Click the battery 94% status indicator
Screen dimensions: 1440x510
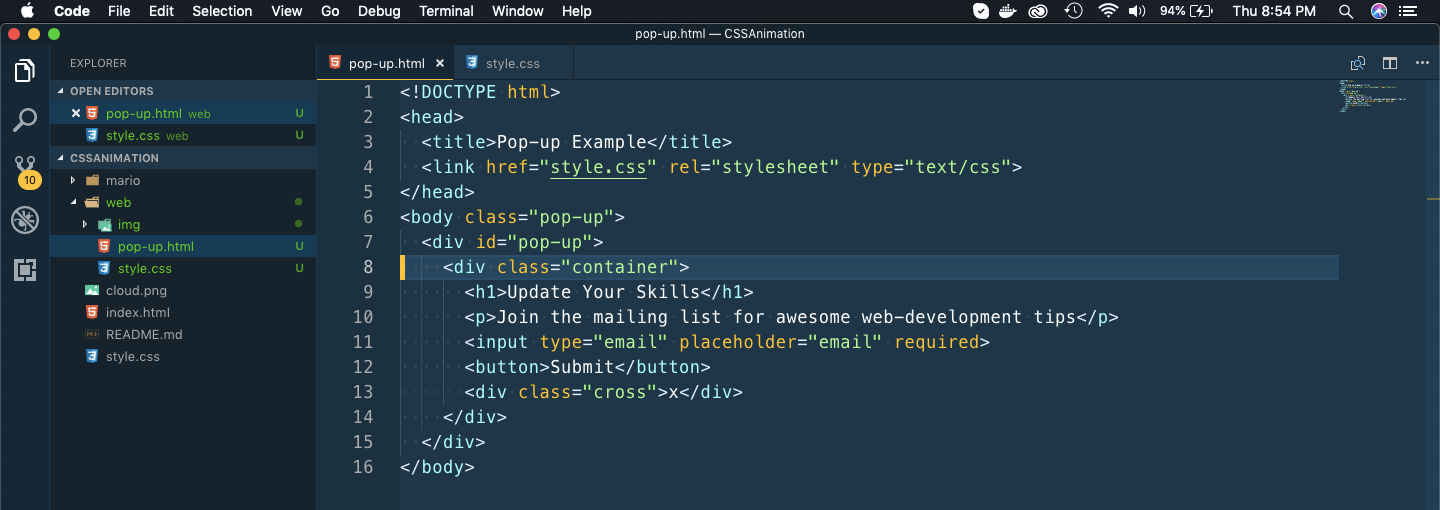(1186, 11)
